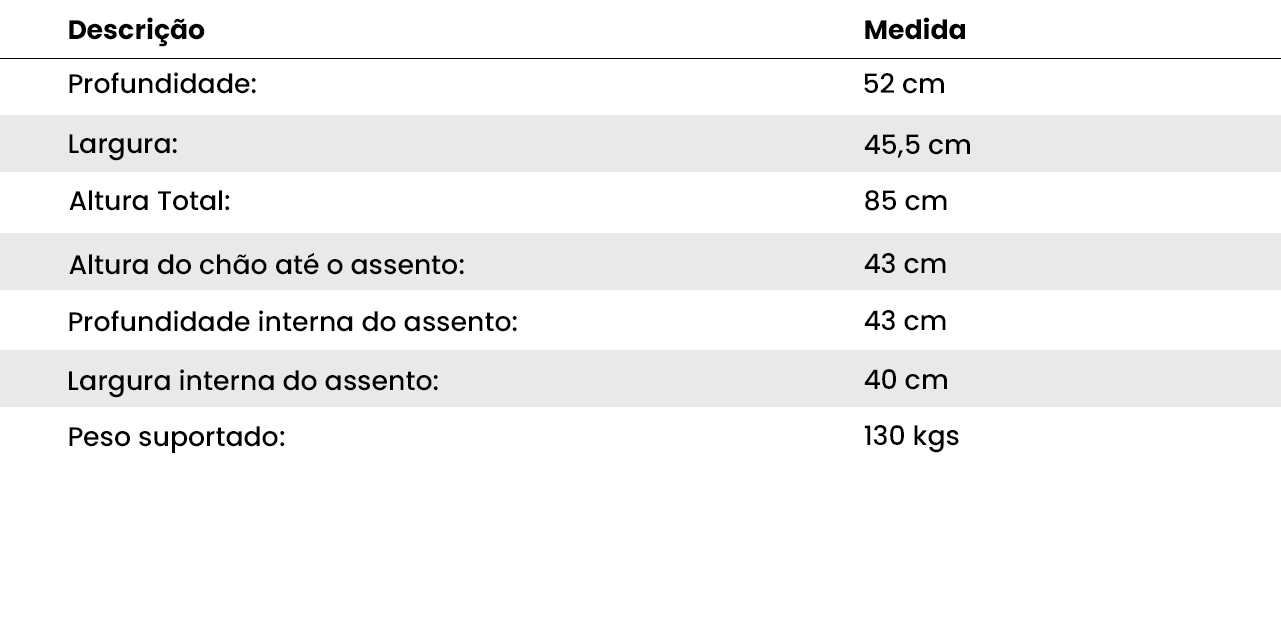Select the Altura Total label

(150, 202)
